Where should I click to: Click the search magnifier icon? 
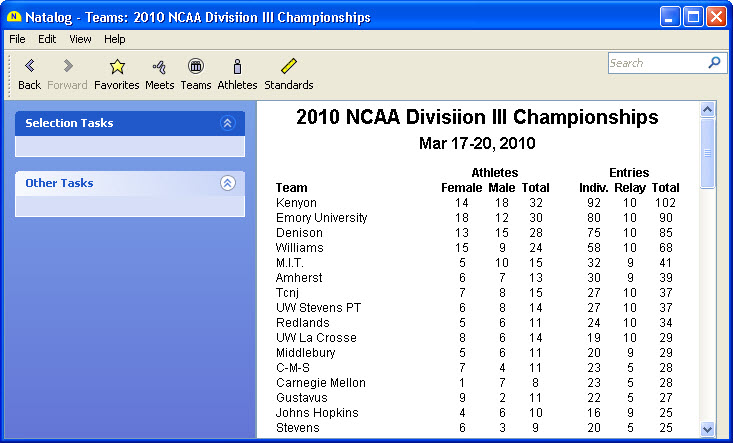tap(714, 63)
